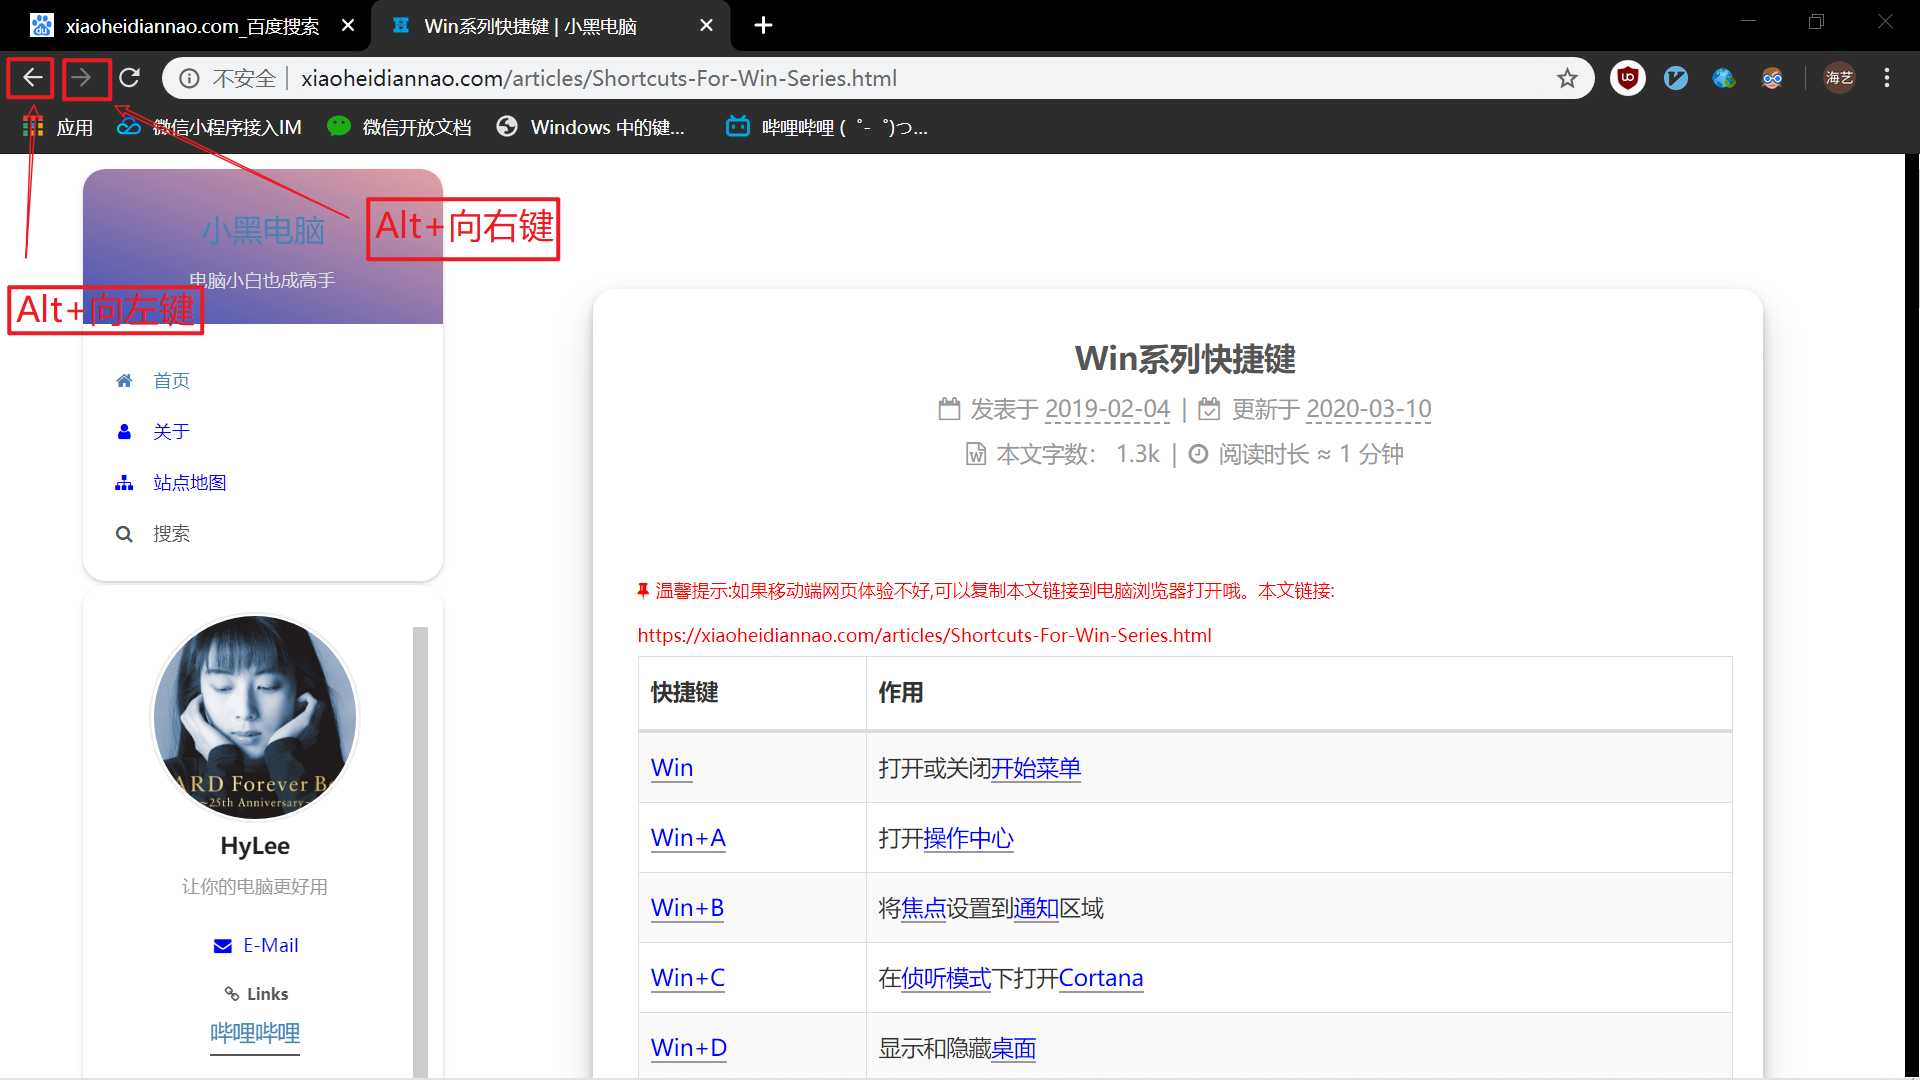Open a new browser tab
Viewport: 1920px width, 1080px height.
click(x=763, y=26)
